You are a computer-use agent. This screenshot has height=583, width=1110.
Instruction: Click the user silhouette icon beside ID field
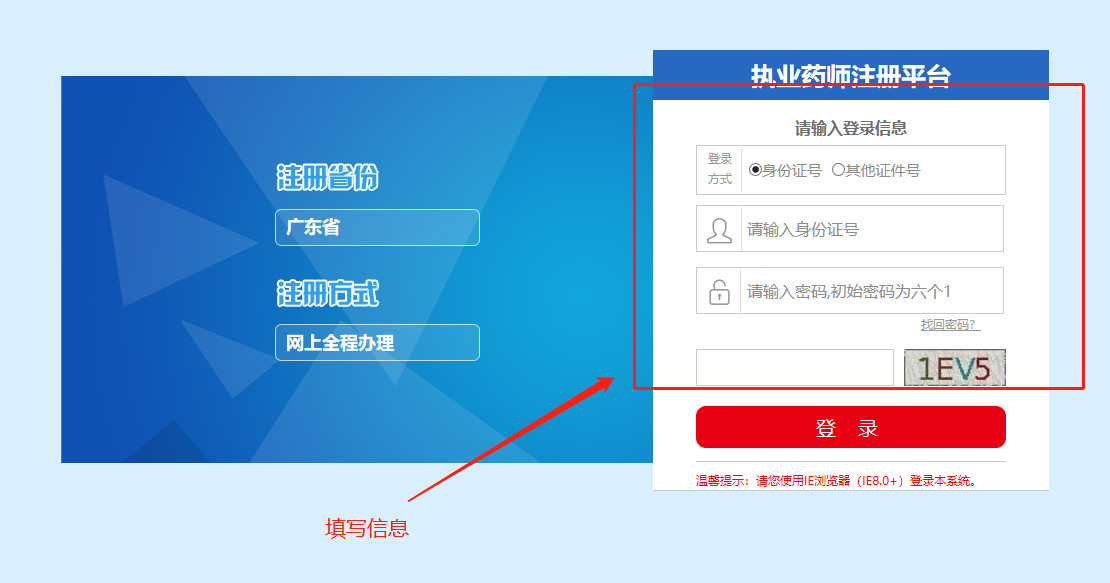point(719,230)
